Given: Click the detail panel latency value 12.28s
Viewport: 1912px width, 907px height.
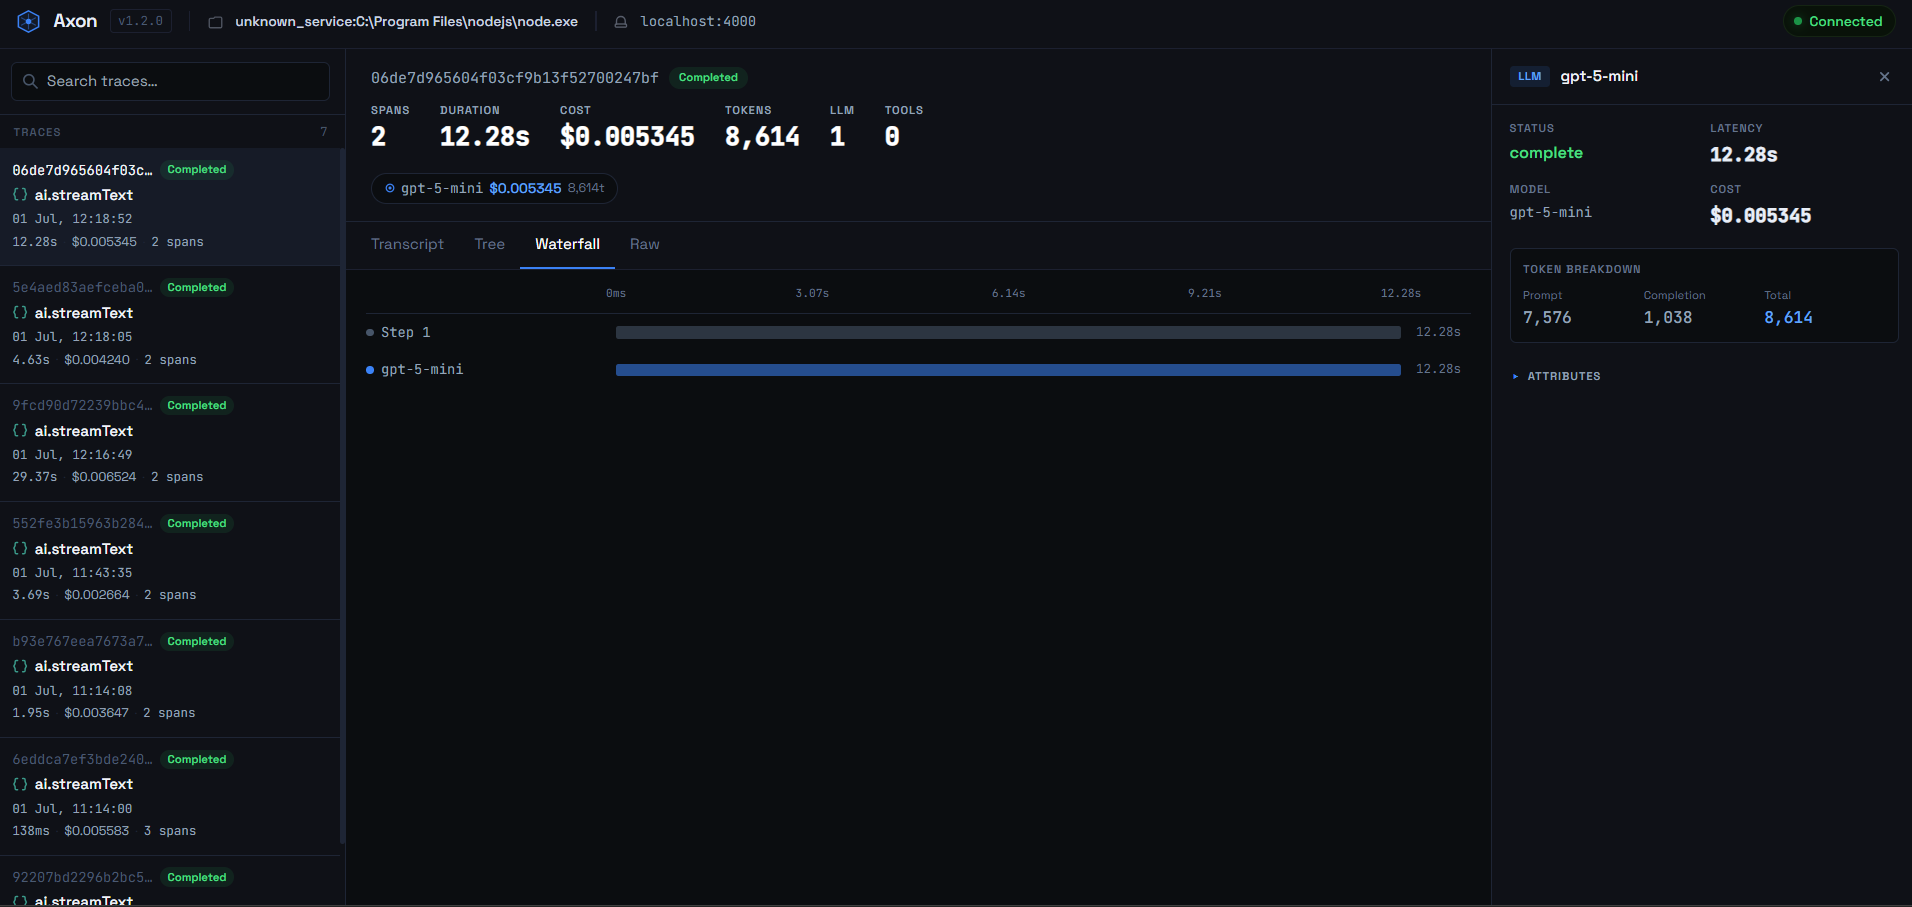Looking at the screenshot, I should coord(1744,155).
